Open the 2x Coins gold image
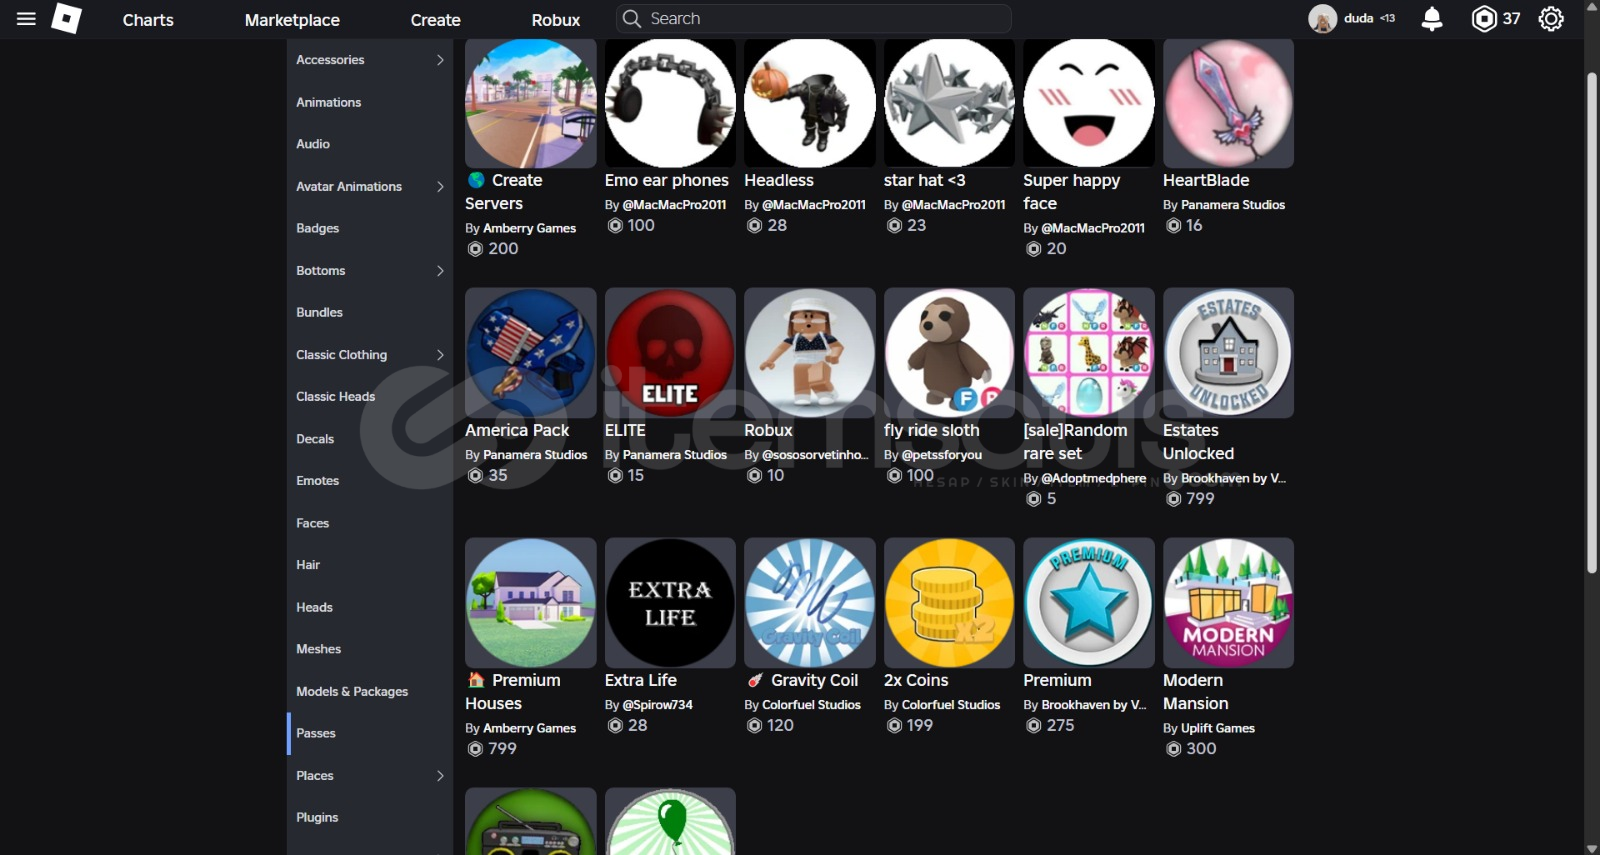This screenshot has width=1600, height=855. click(x=949, y=603)
